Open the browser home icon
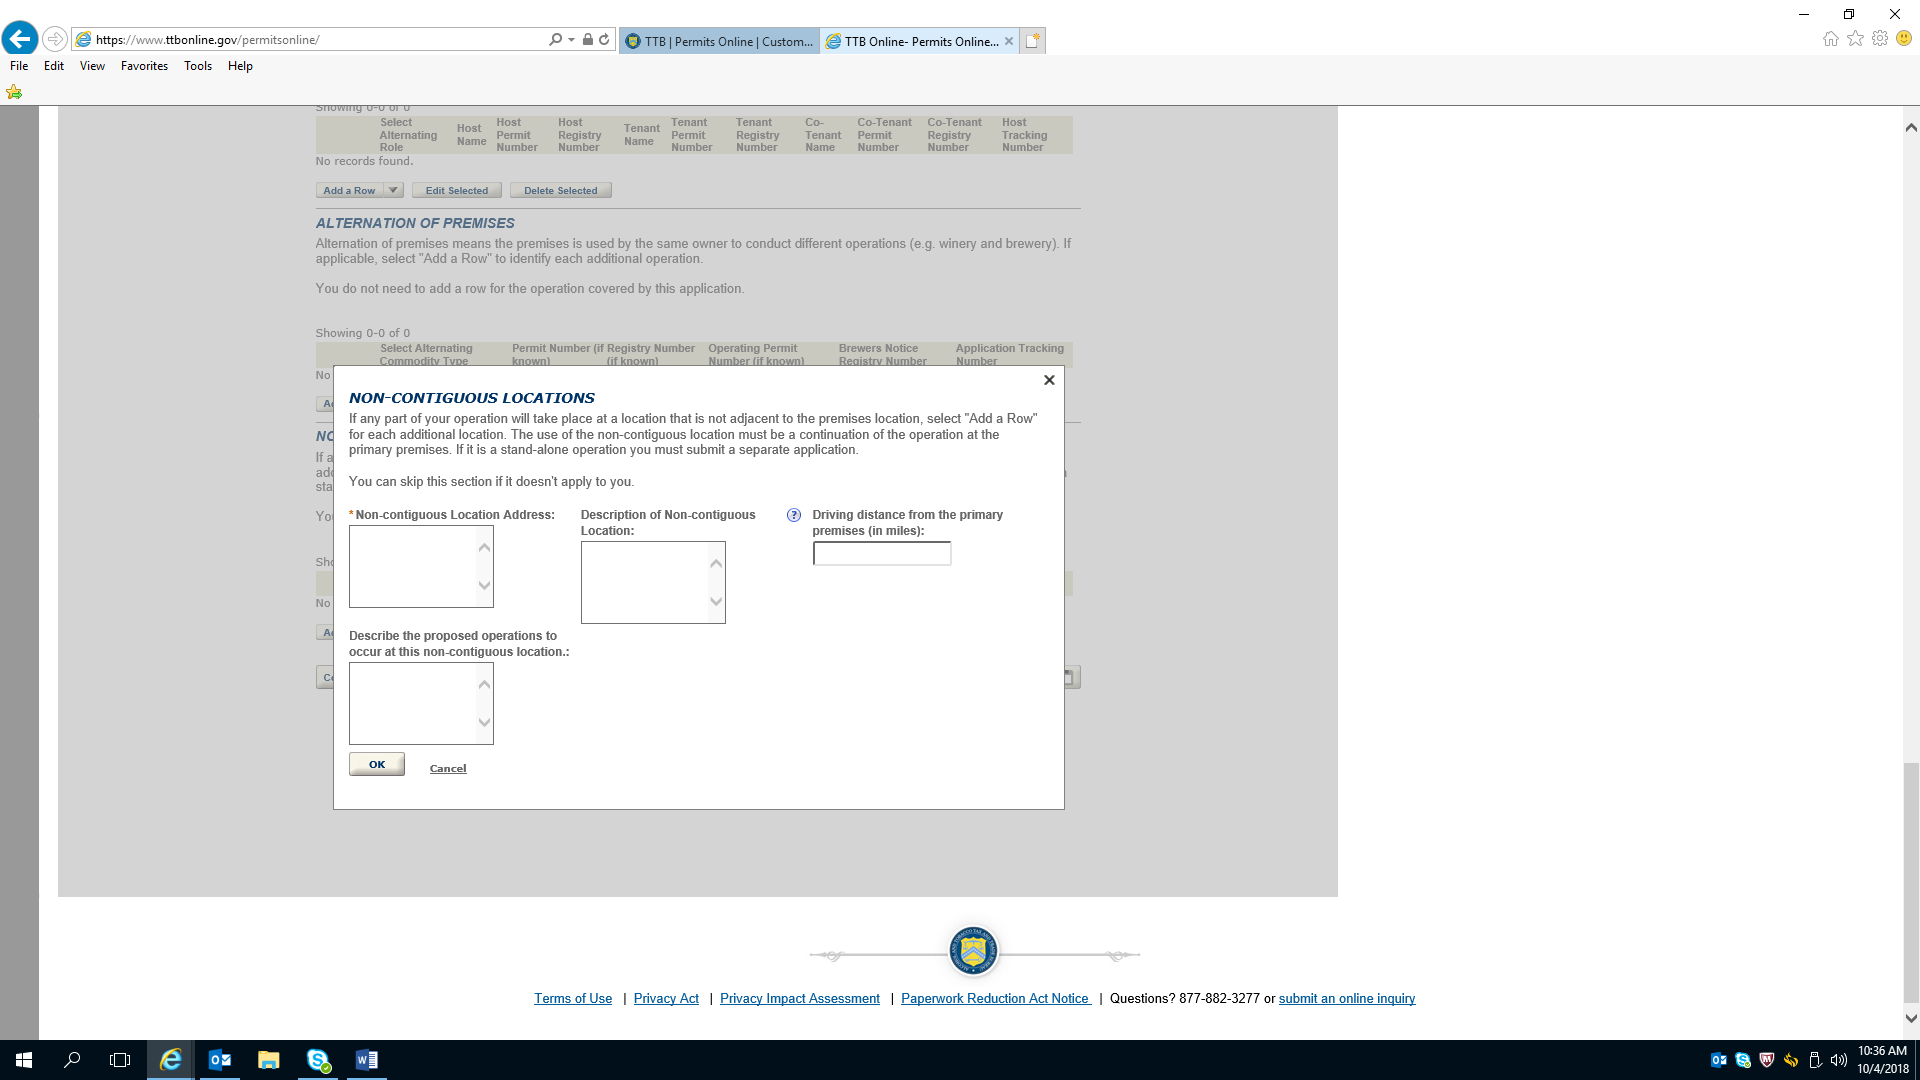Screen dimensions: 1920x1080 click(x=1830, y=39)
